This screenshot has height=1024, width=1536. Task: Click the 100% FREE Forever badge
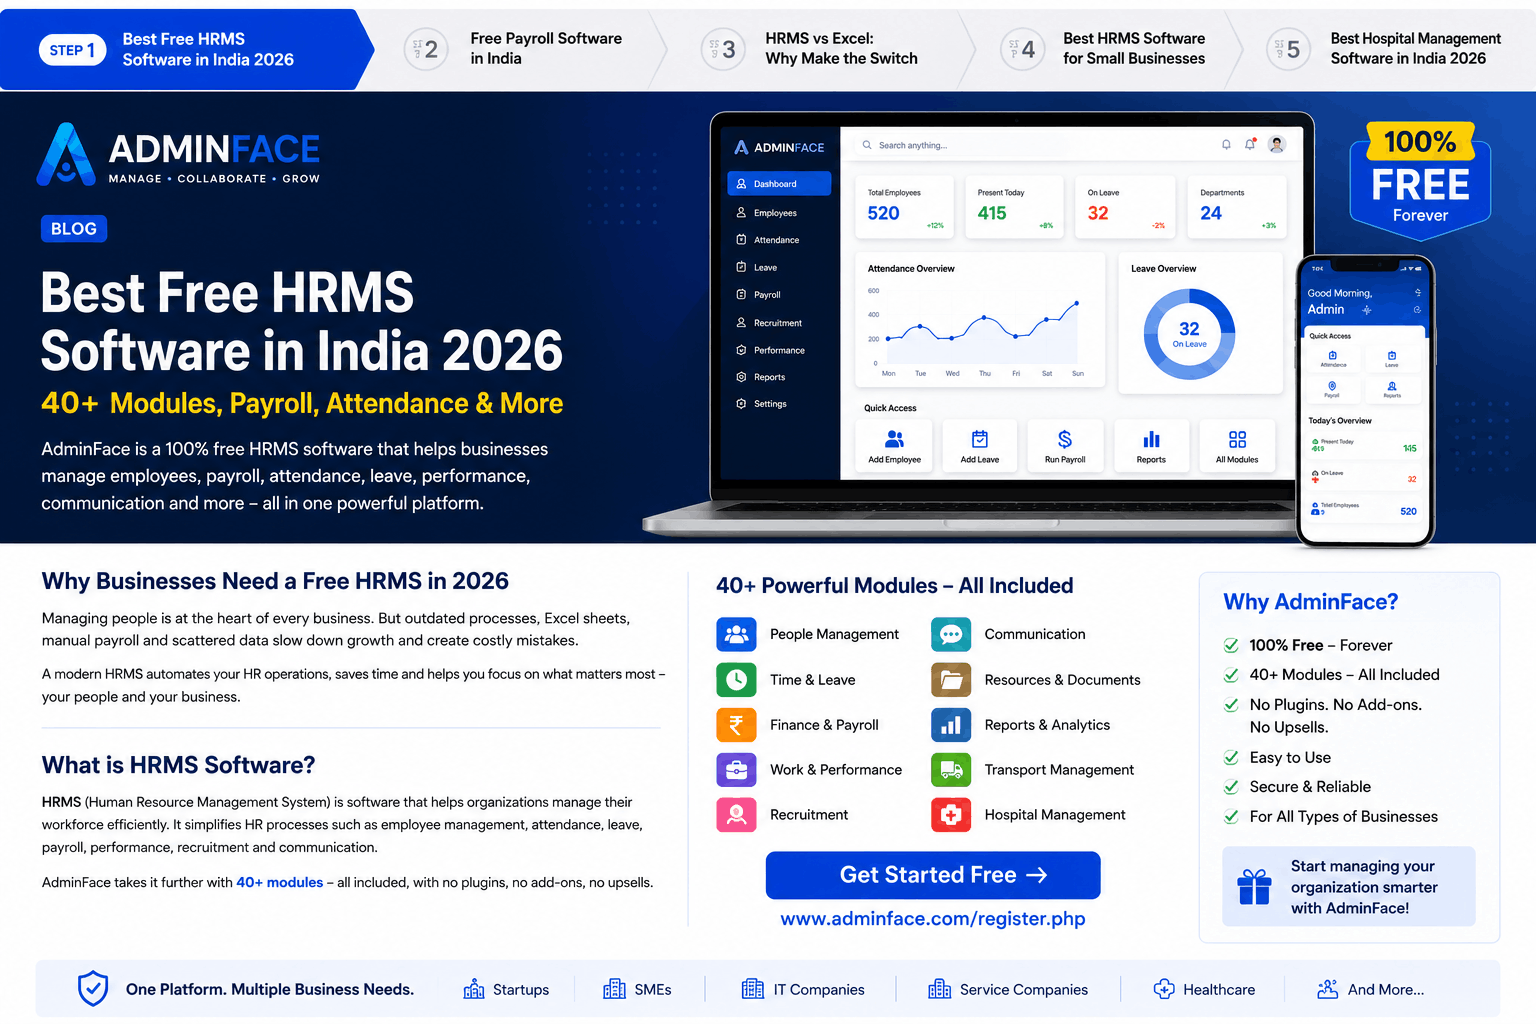[1420, 180]
